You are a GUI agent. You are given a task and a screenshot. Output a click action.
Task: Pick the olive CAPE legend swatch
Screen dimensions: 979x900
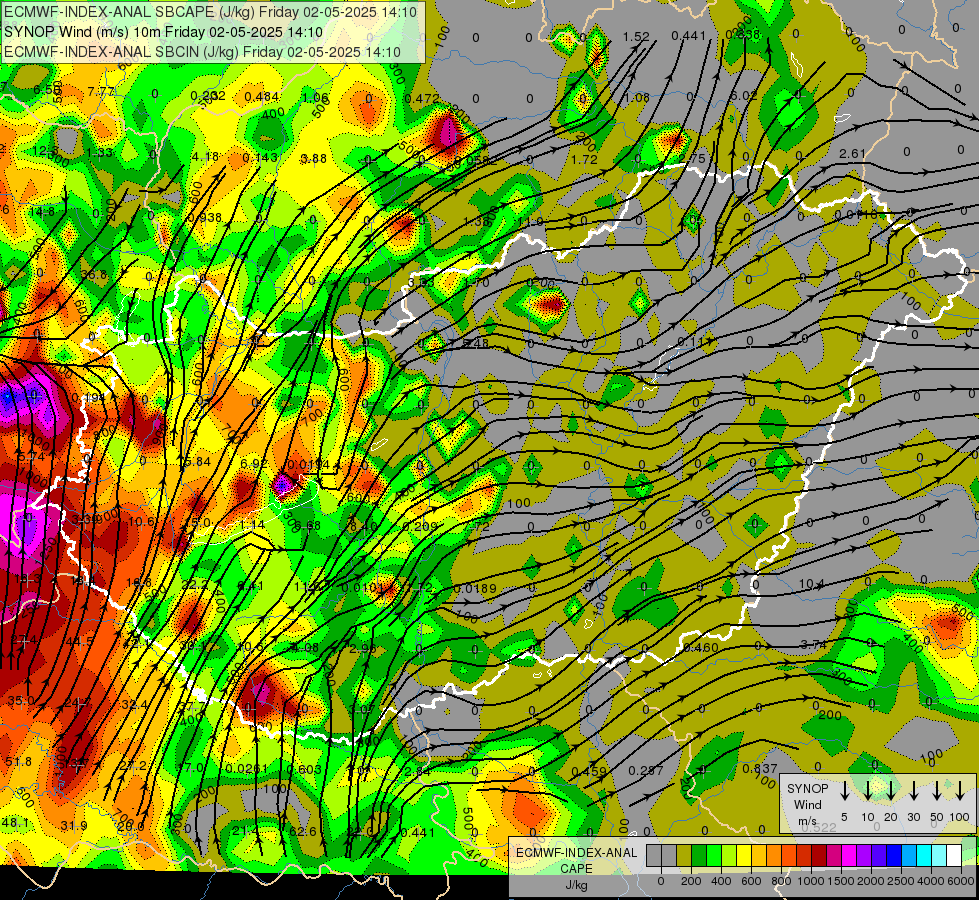click(684, 856)
